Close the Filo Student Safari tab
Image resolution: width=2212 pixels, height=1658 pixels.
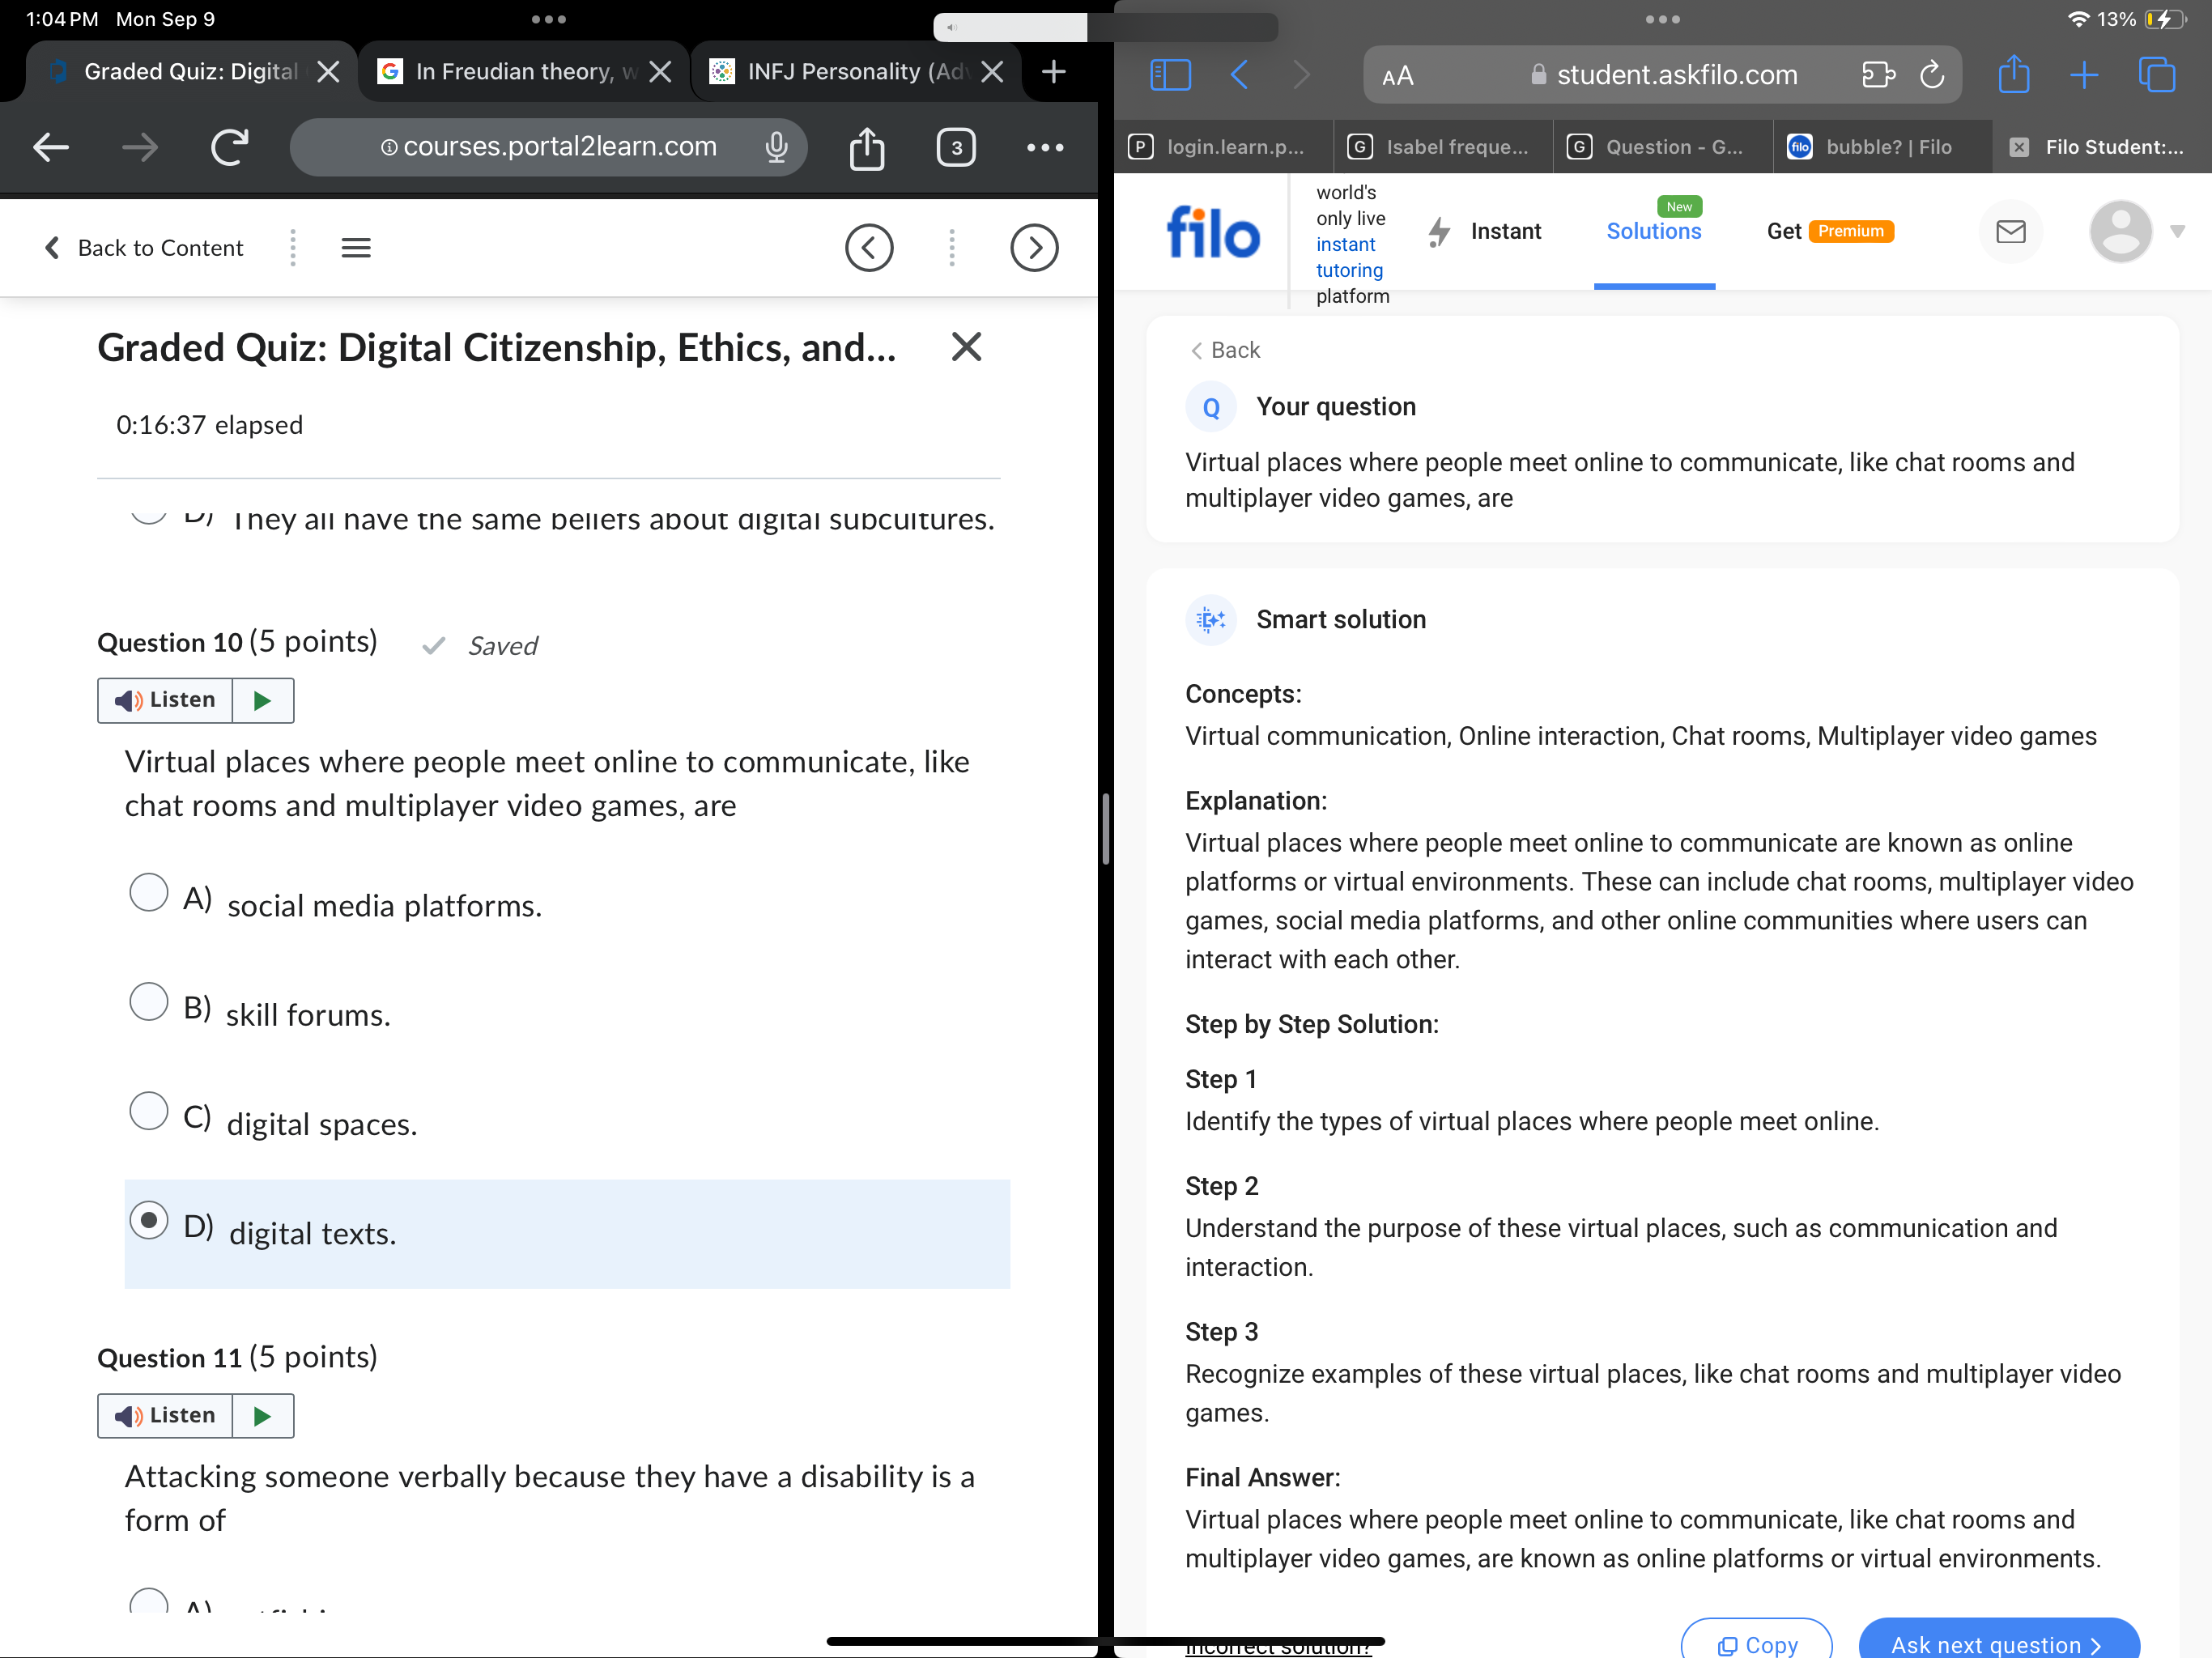click(x=2019, y=147)
